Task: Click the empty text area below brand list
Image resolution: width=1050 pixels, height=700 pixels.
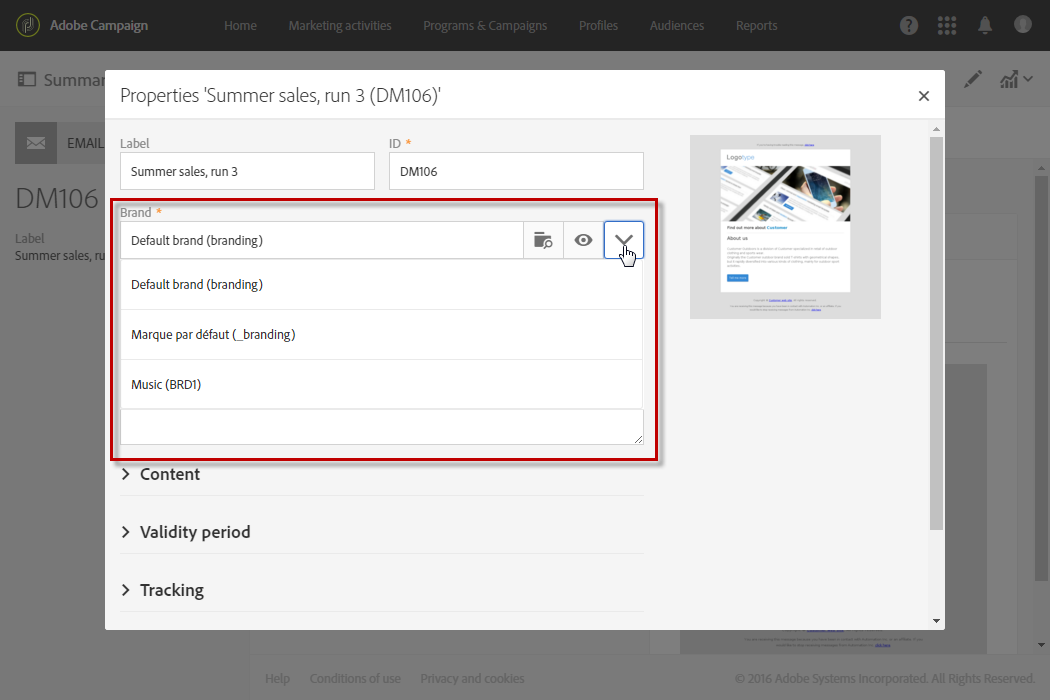Action: point(382,427)
